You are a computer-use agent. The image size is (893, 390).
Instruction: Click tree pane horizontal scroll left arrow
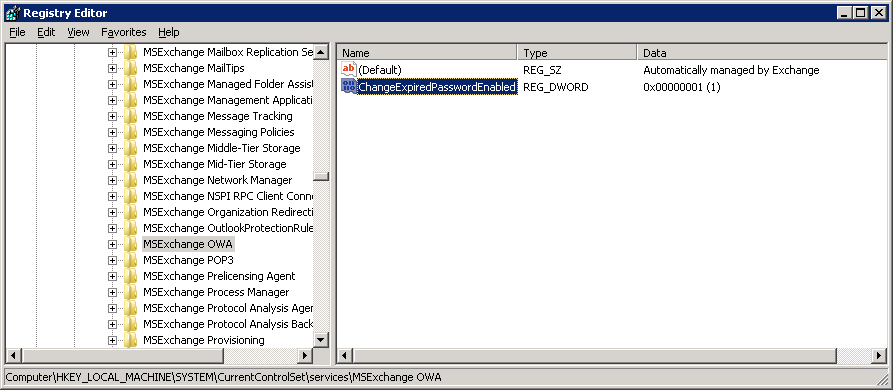click(x=14, y=356)
